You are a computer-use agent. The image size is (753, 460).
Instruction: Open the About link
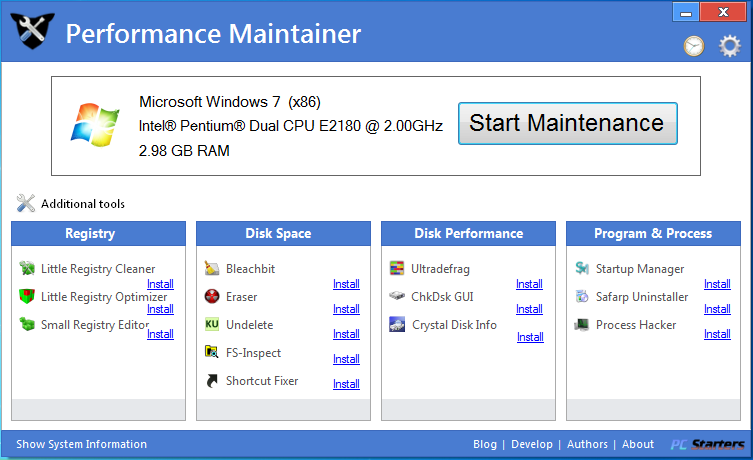[638, 444]
